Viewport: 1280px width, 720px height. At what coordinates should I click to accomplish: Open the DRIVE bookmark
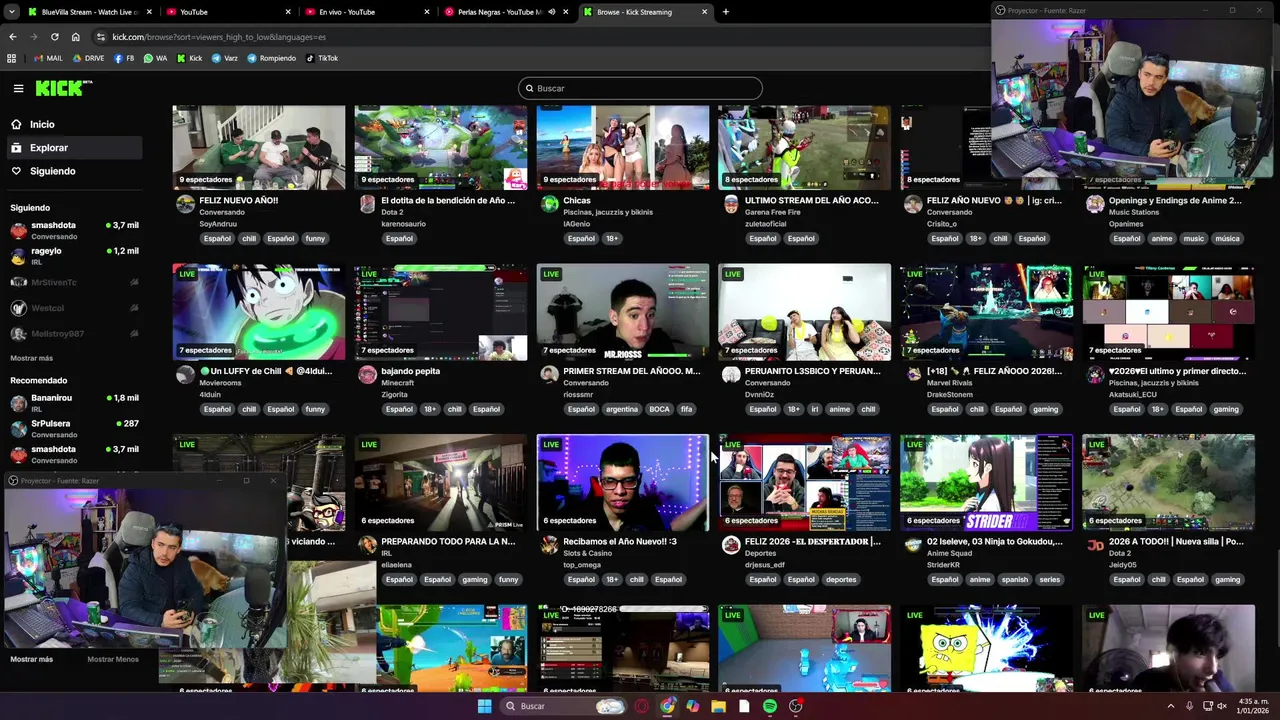coord(88,58)
